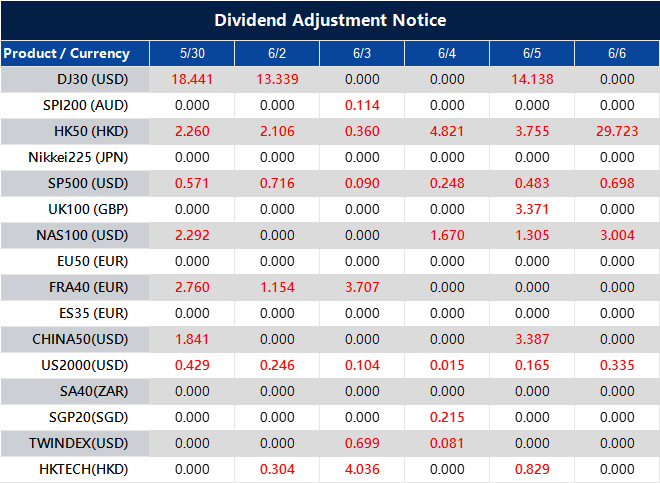Screen dimensions: 660x483
Task: Select the 29.723 cell in HK50 row
Action: pos(617,131)
